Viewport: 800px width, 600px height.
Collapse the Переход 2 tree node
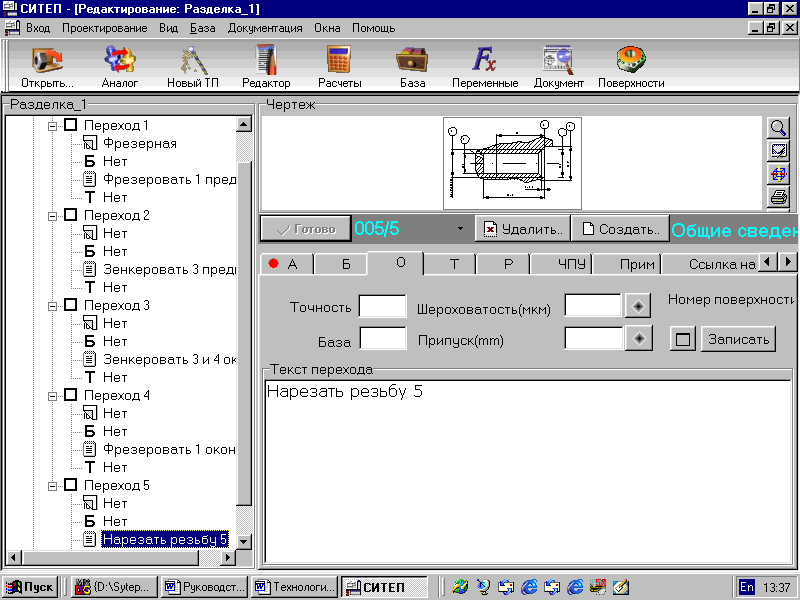click(52, 216)
